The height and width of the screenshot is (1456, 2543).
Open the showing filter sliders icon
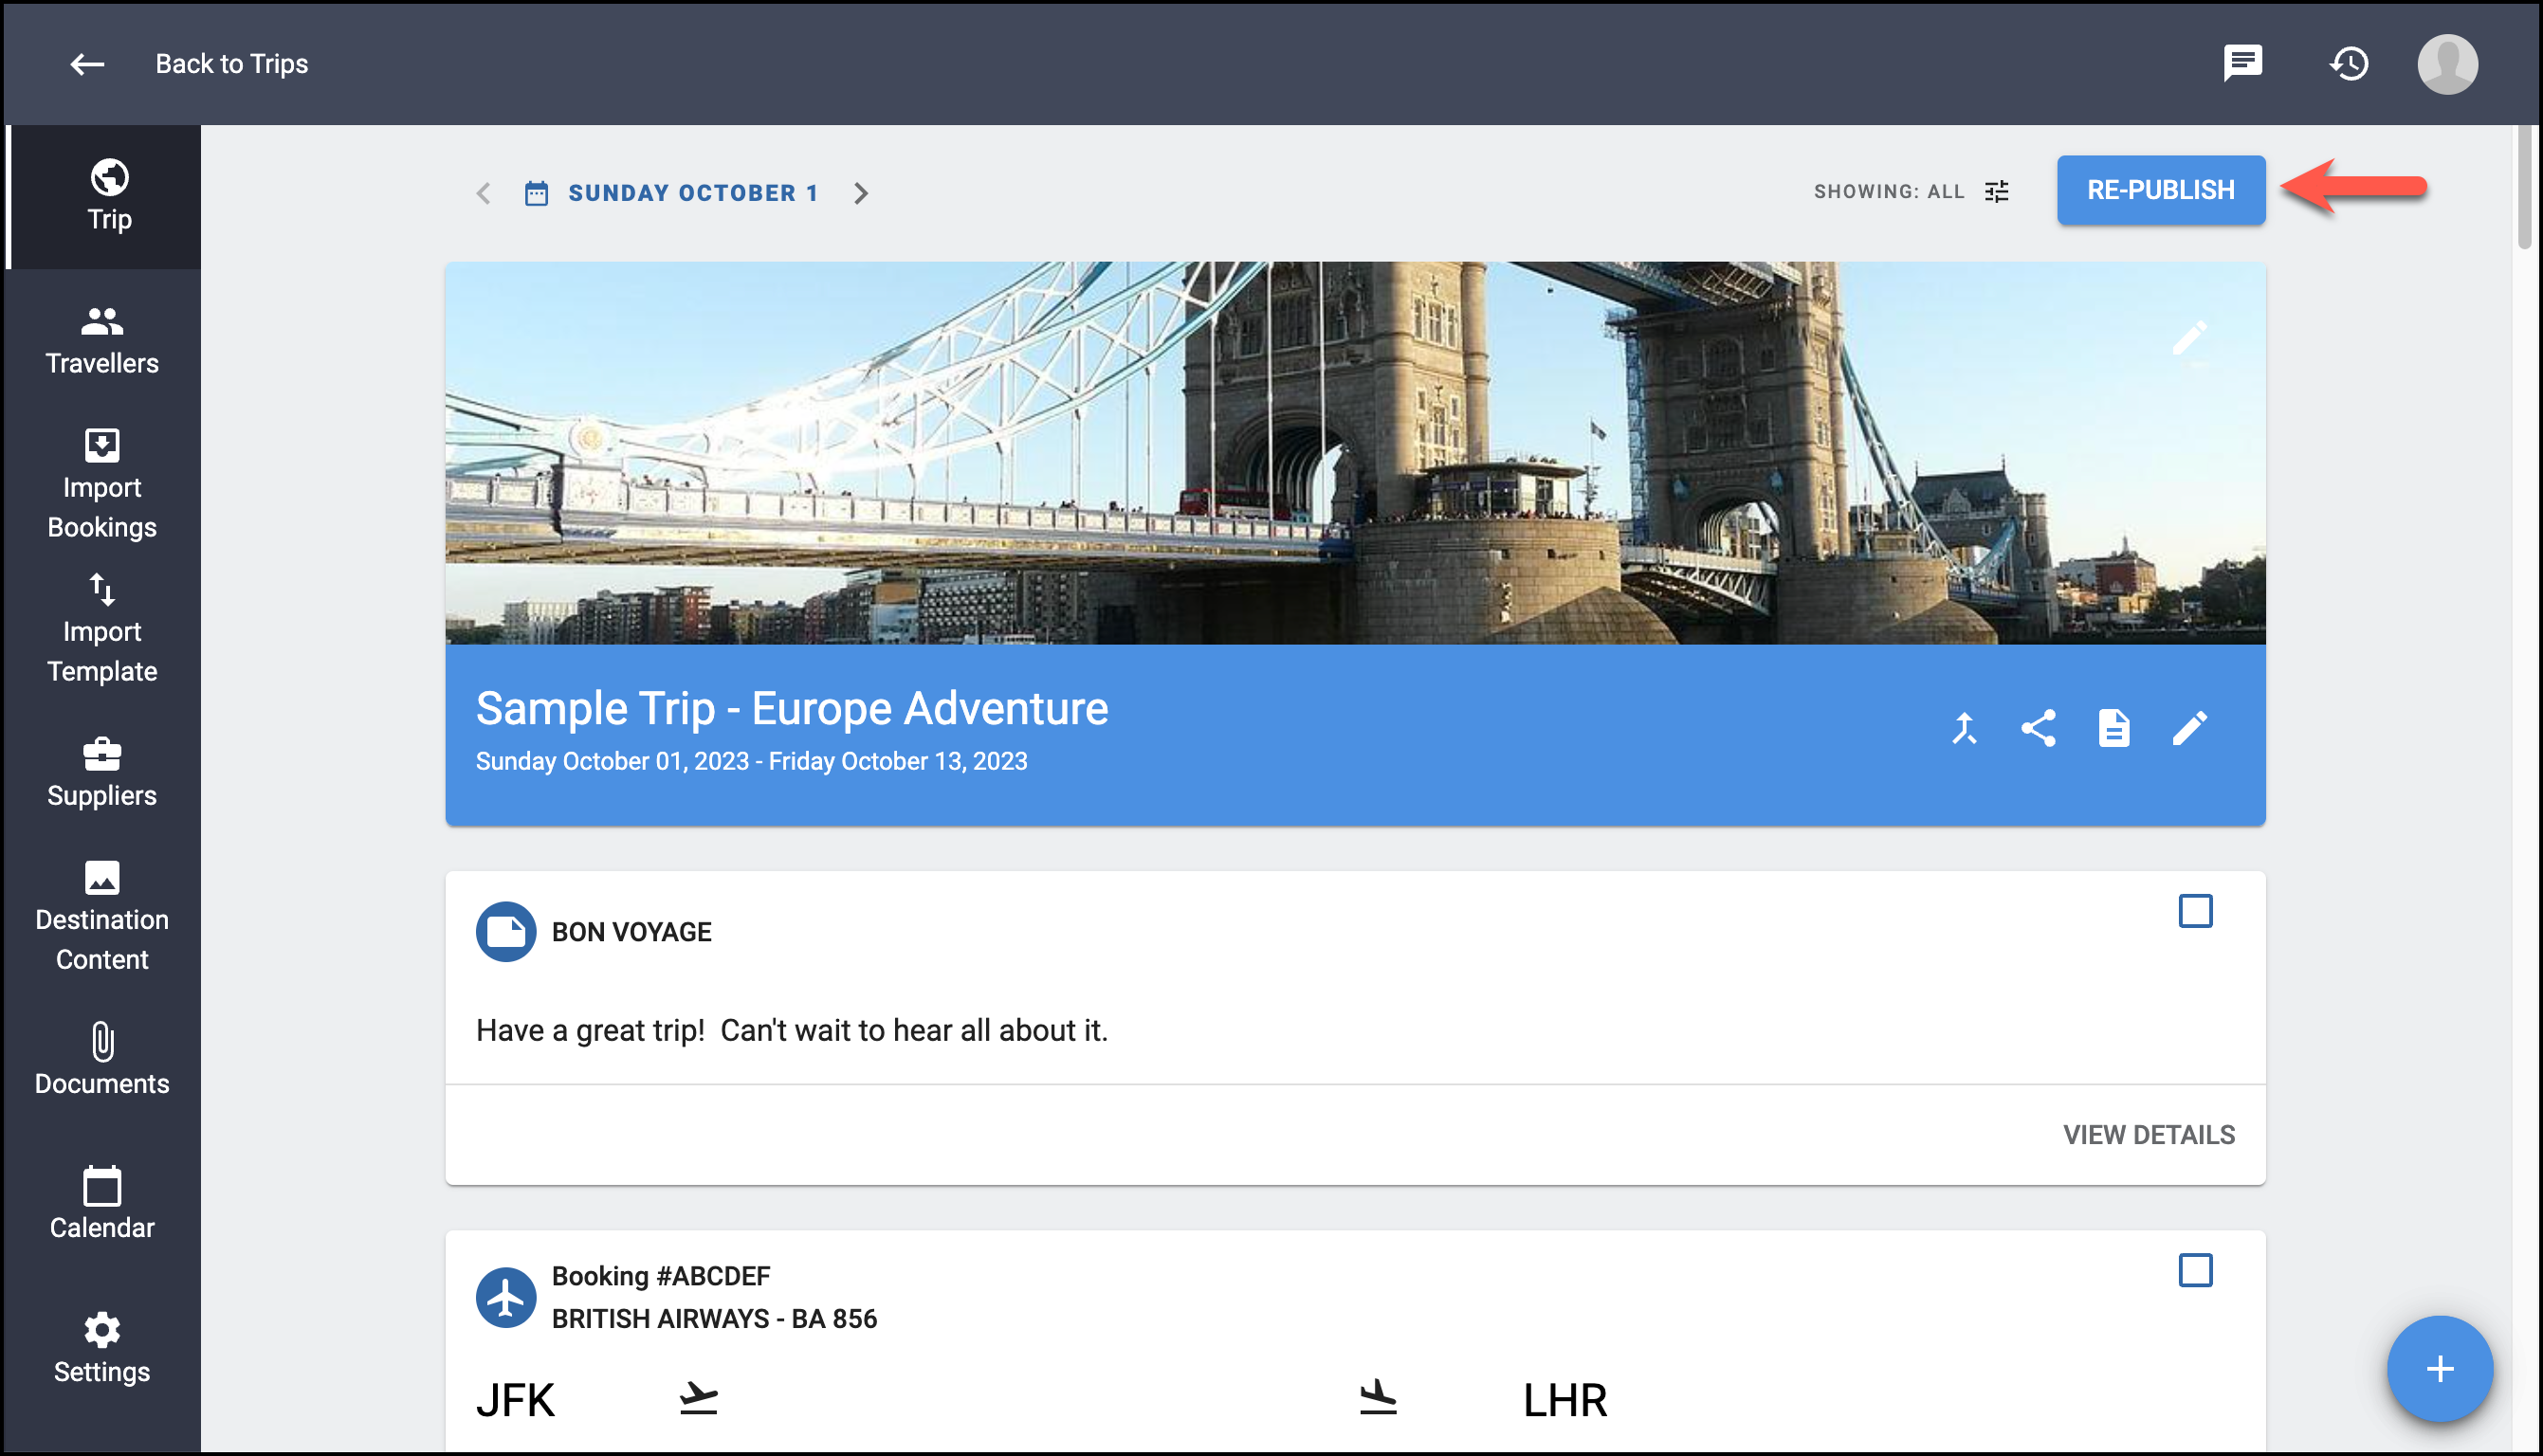point(1996,191)
